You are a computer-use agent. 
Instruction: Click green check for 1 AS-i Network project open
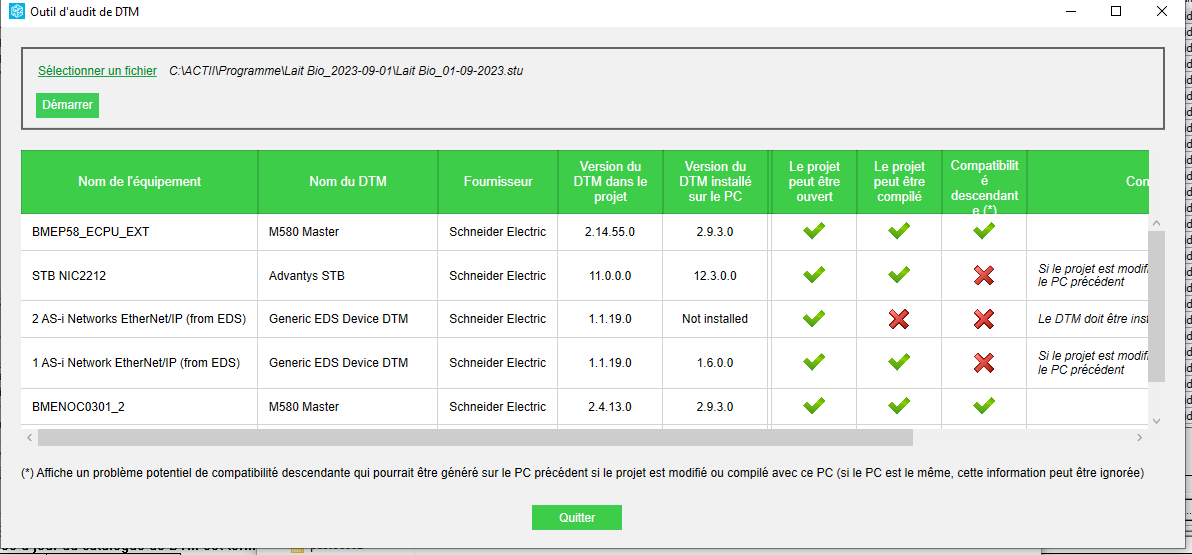[x=814, y=362]
